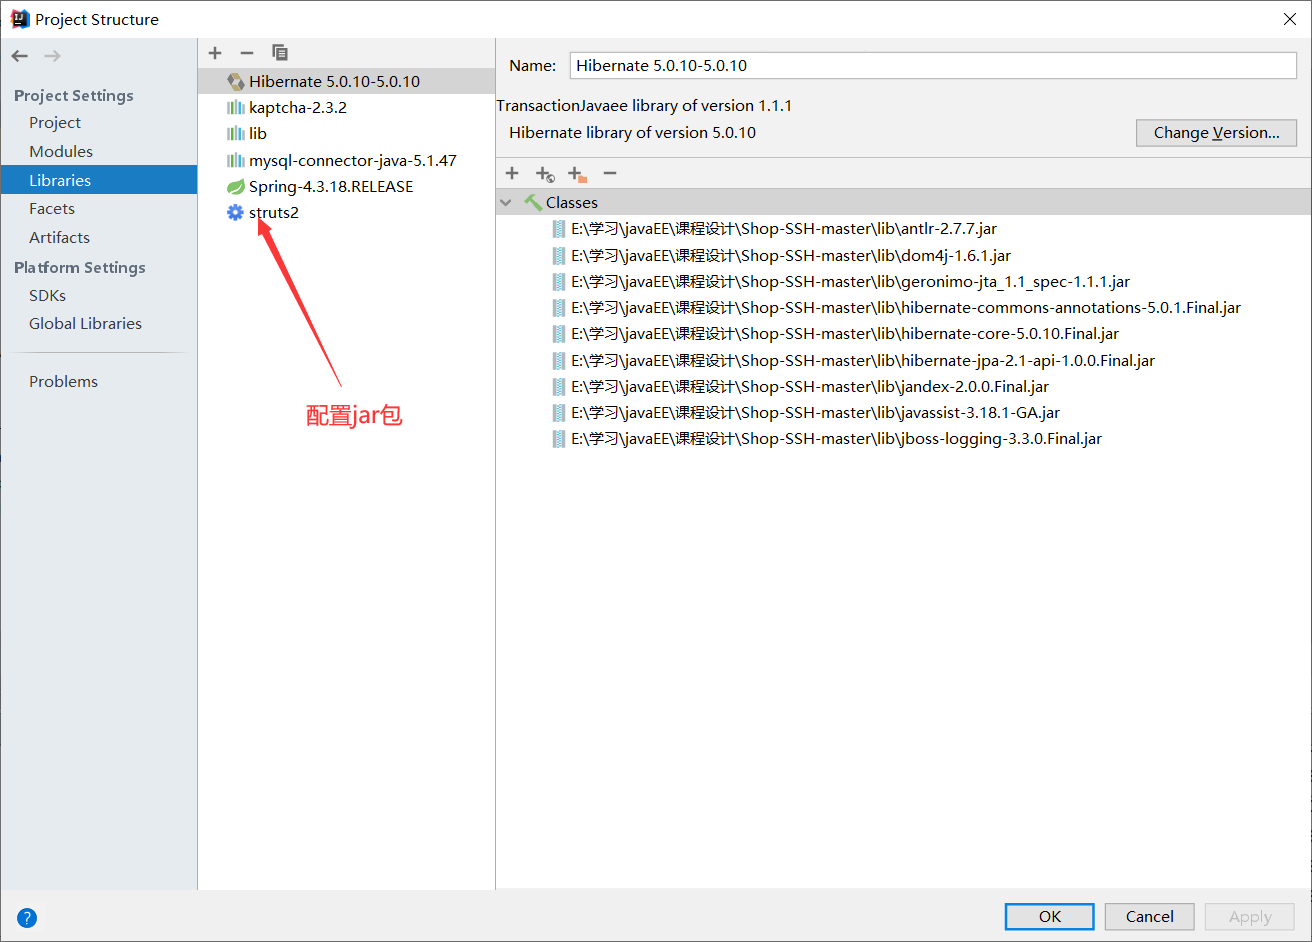Click the Platform Settings heading

click(x=80, y=267)
